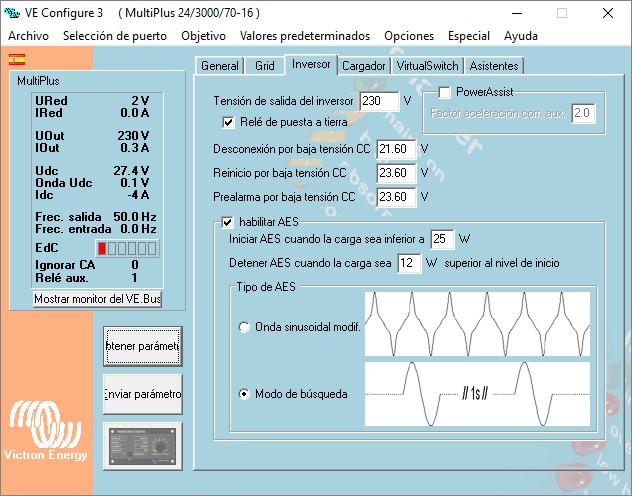Click the Victron Energy logo
Screen dimensions: 632x496
46,430
